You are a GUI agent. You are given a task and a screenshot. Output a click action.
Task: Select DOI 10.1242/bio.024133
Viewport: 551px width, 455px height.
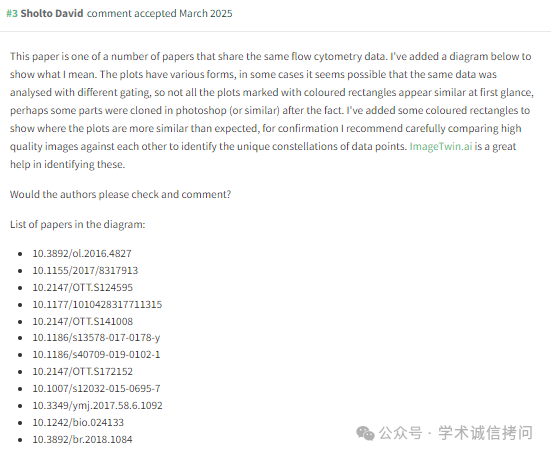click(78, 422)
